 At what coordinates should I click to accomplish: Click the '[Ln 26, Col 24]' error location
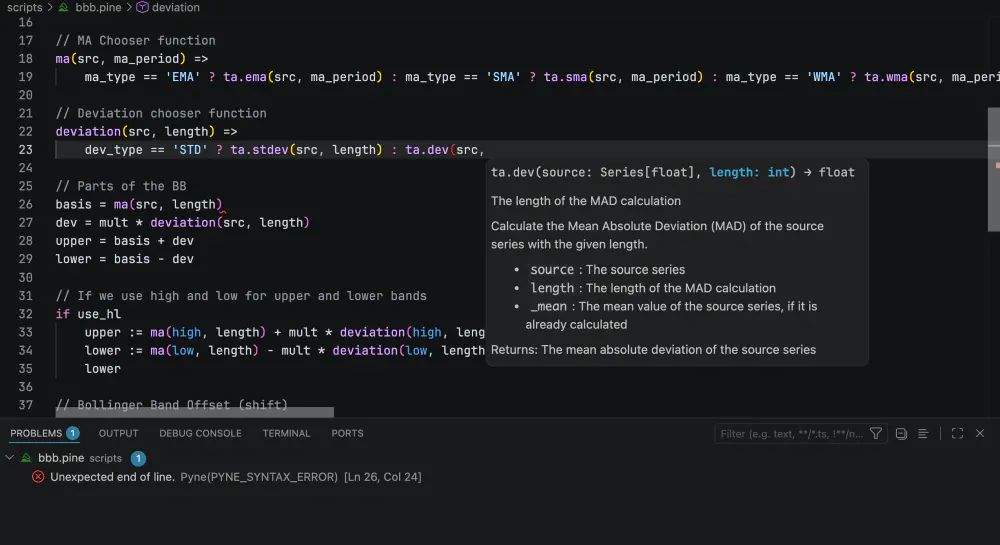383,477
